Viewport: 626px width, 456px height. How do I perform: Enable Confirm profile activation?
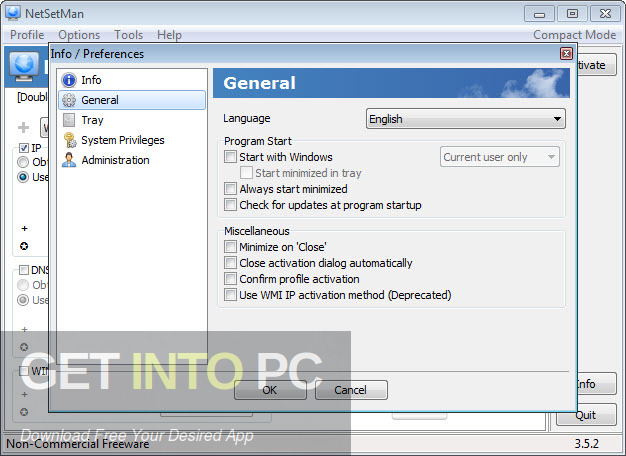(230, 279)
